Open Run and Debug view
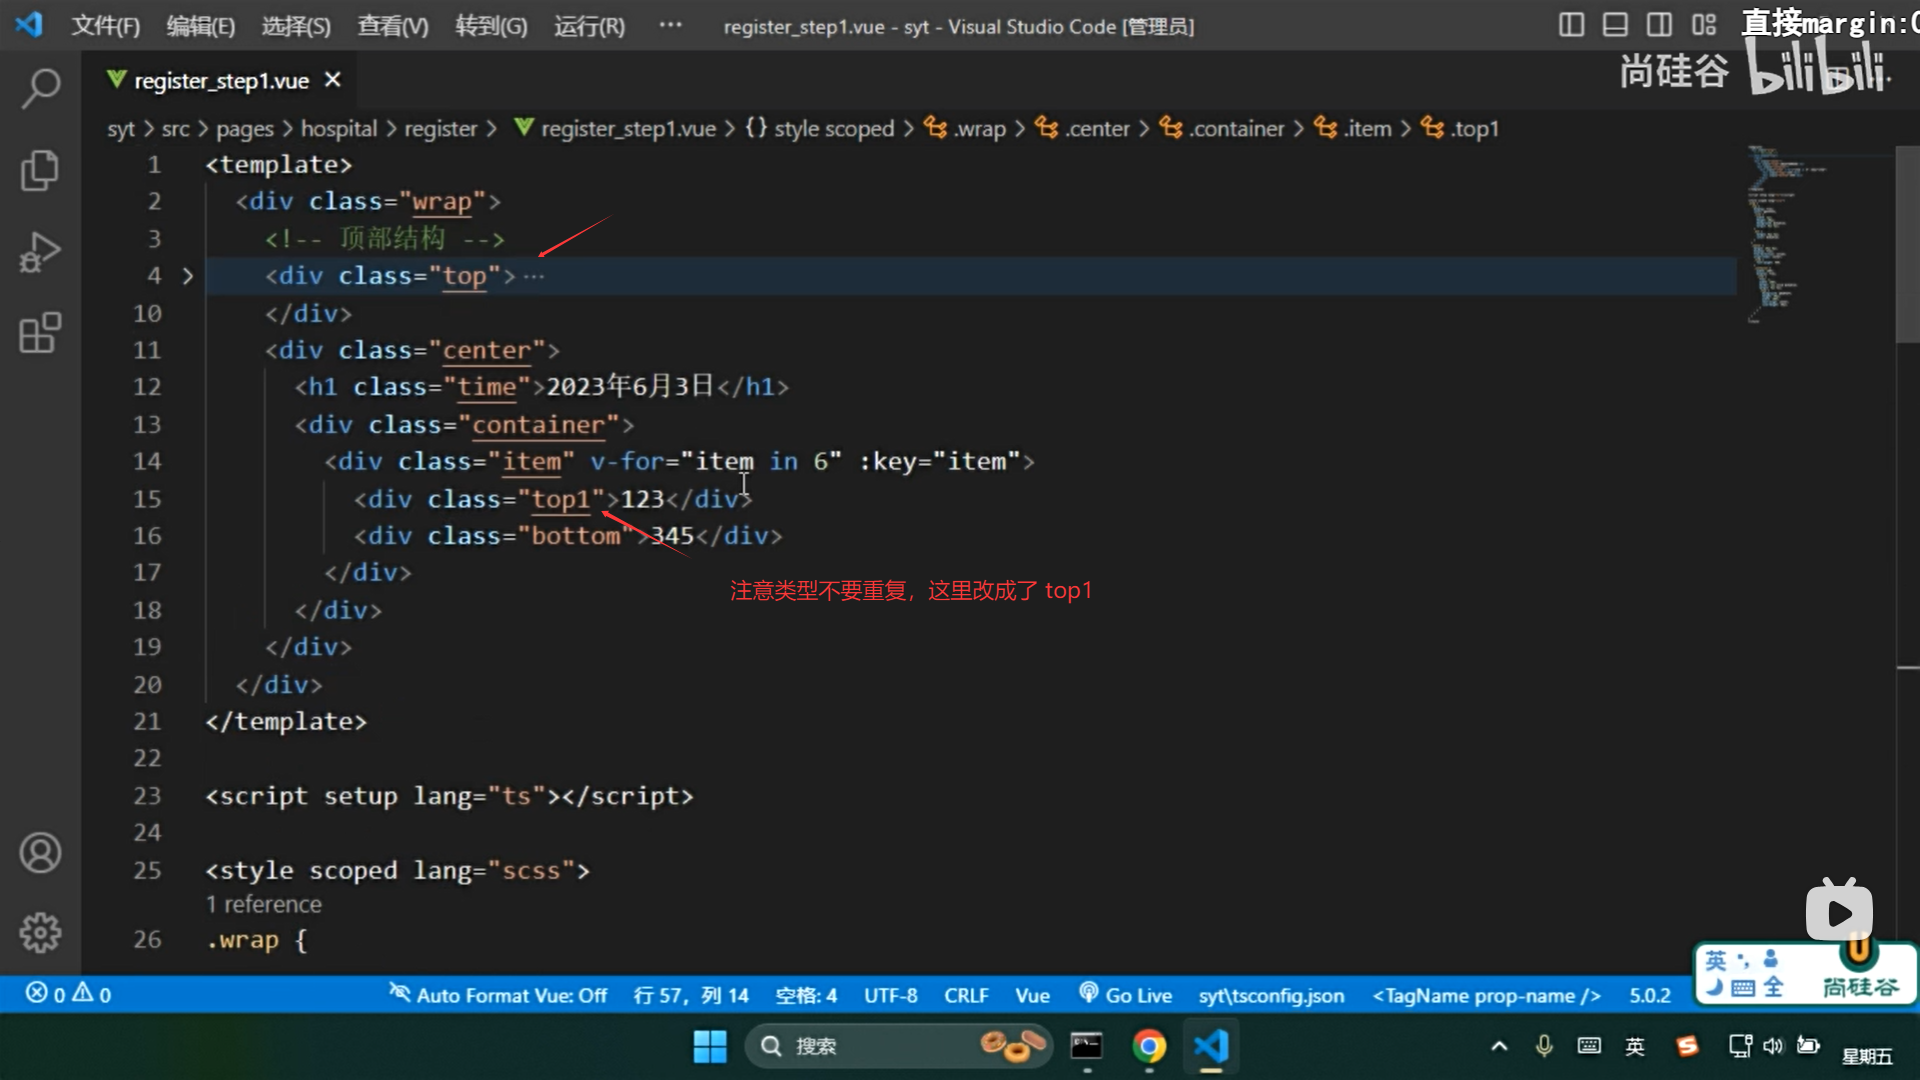The height and width of the screenshot is (1080, 1920). (x=40, y=252)
